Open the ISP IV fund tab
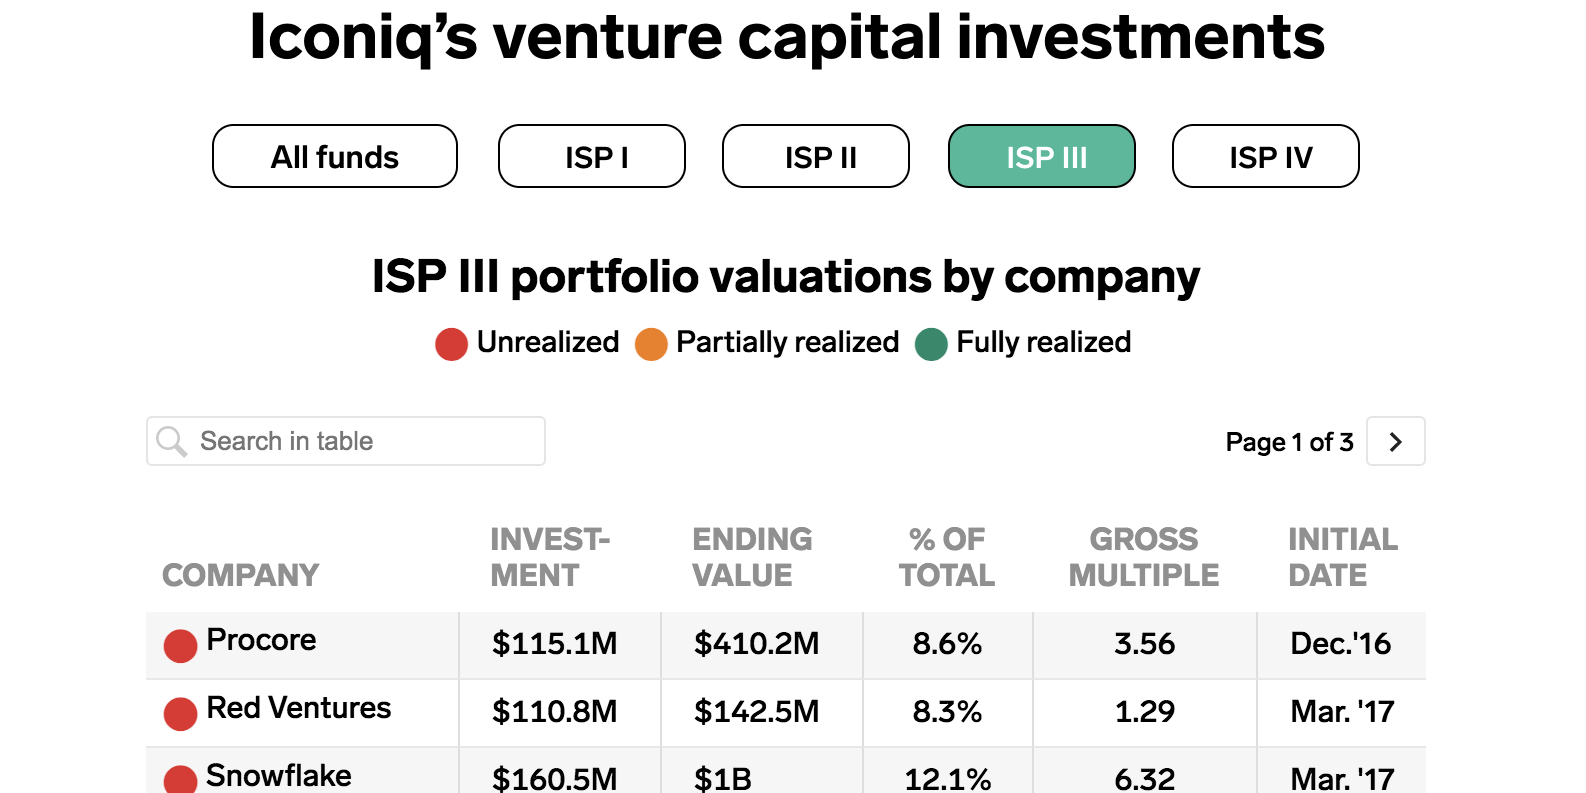 click(1266, 156)
